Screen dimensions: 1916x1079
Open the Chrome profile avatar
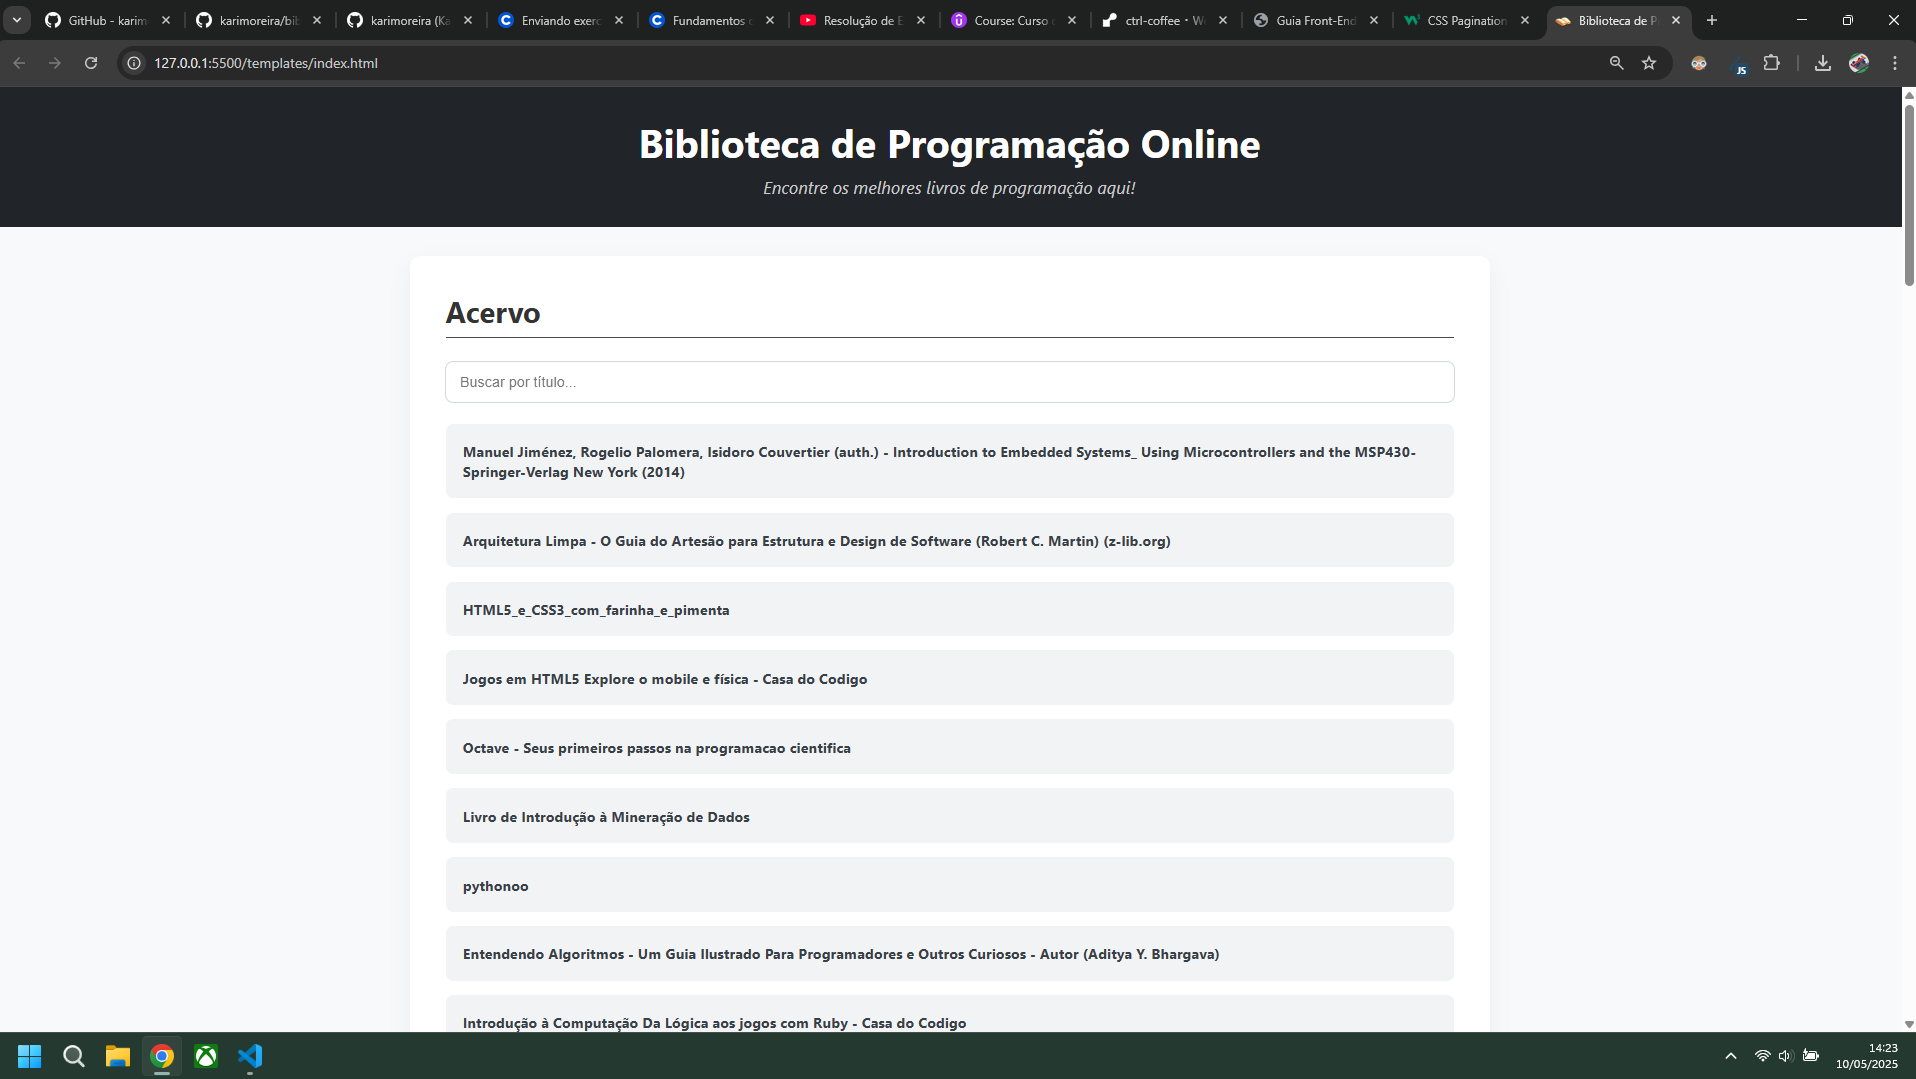(x=1859, y=63)
